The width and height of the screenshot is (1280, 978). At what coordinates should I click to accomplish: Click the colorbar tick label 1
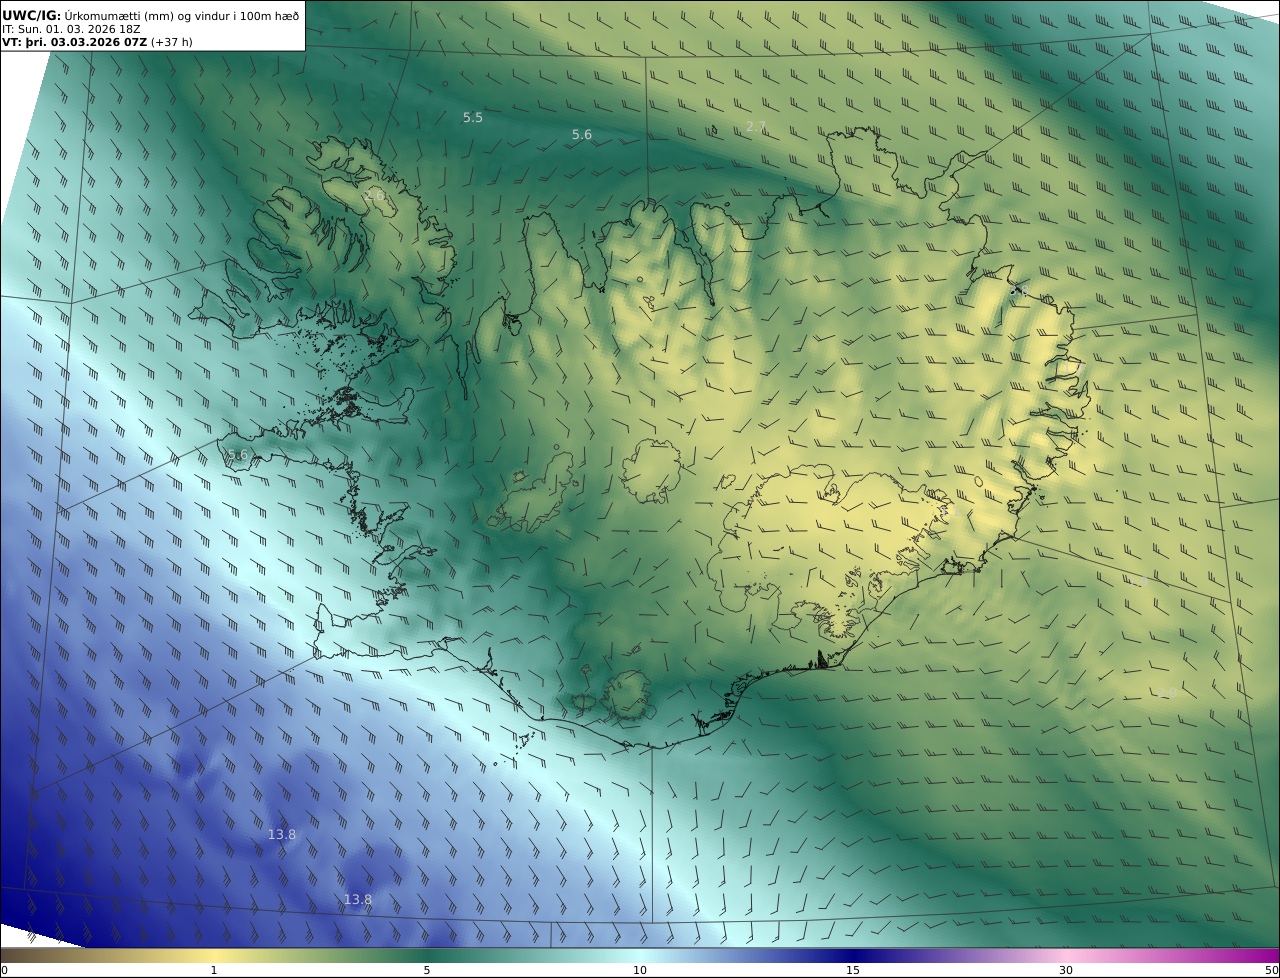(213, 970)
